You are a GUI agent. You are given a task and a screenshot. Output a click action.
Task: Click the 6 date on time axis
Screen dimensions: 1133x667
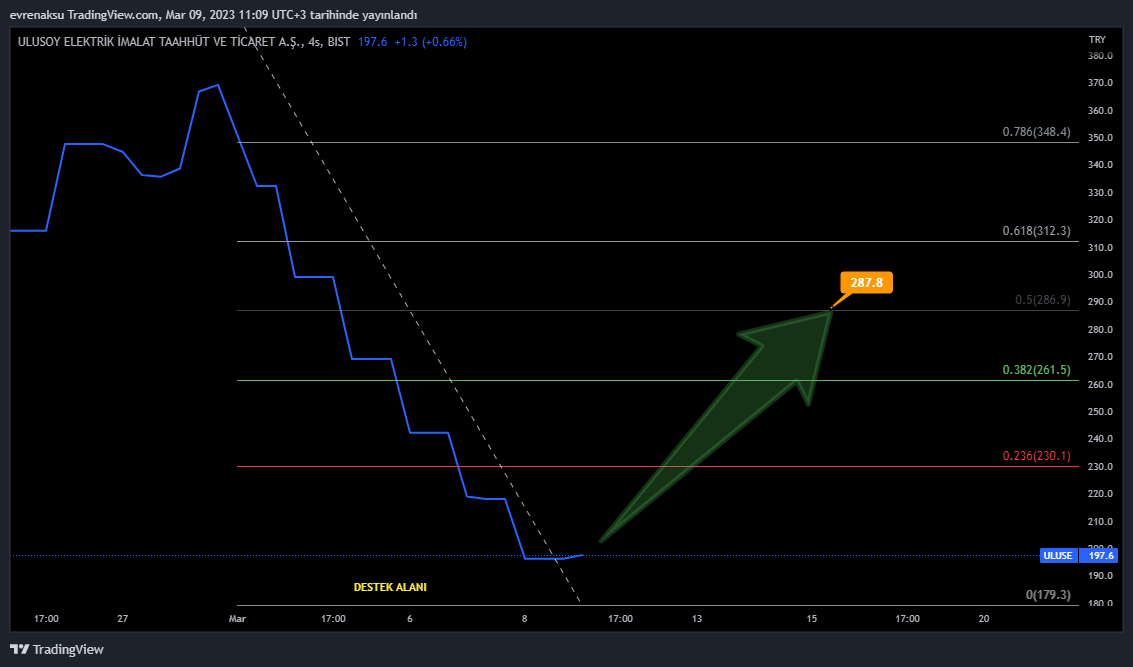[410, 619]
